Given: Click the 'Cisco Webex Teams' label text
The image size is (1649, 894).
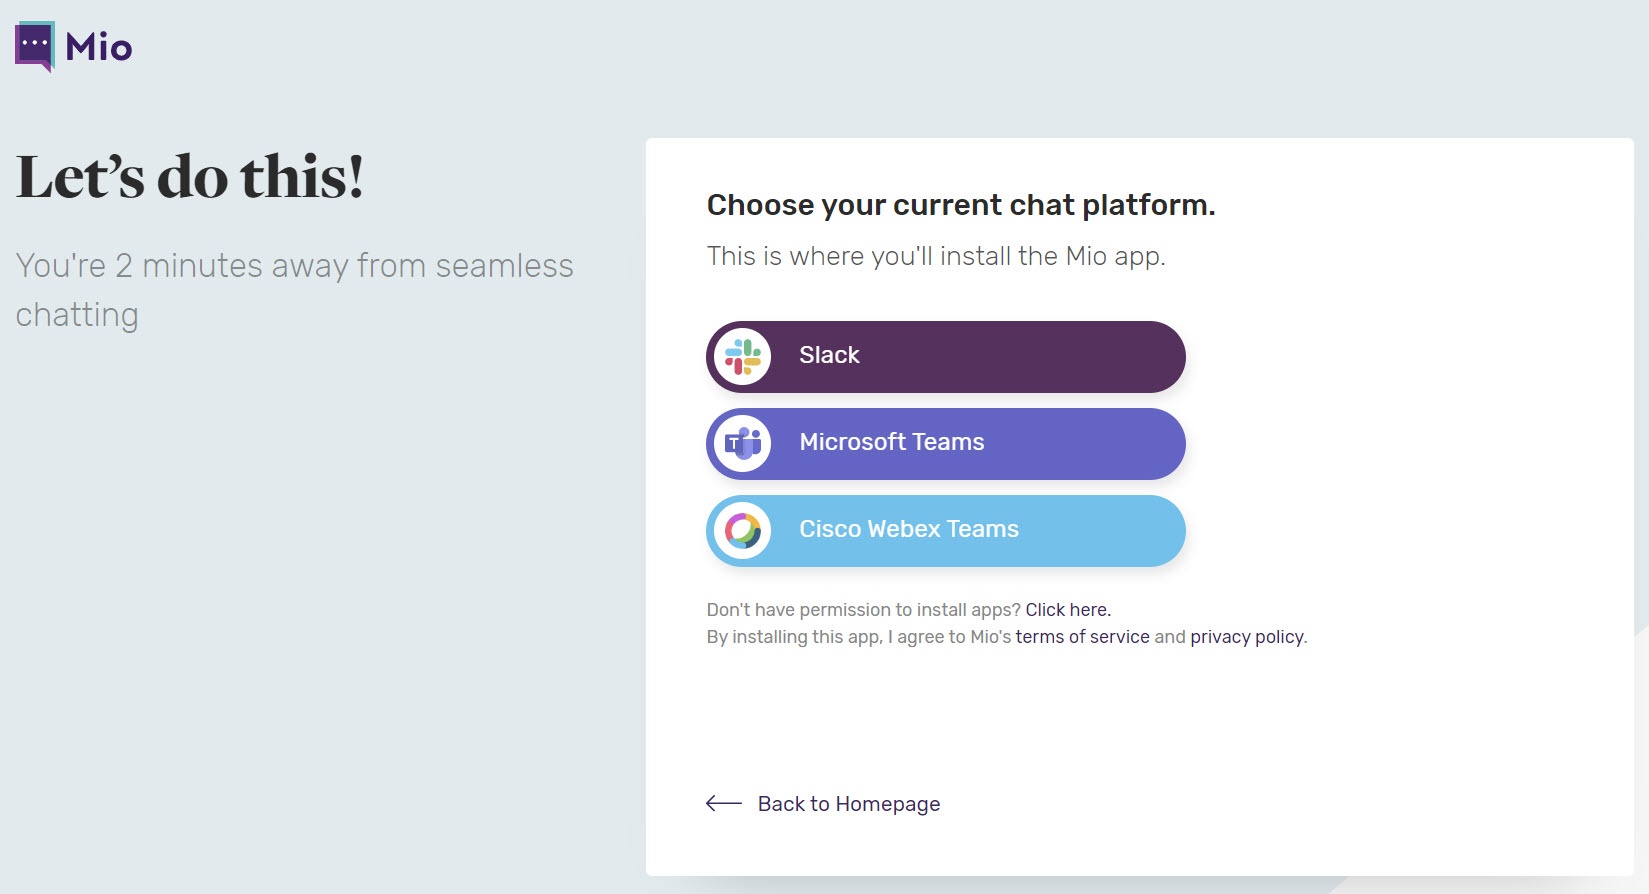Looking at the screenshot, I should coord(909,529).
